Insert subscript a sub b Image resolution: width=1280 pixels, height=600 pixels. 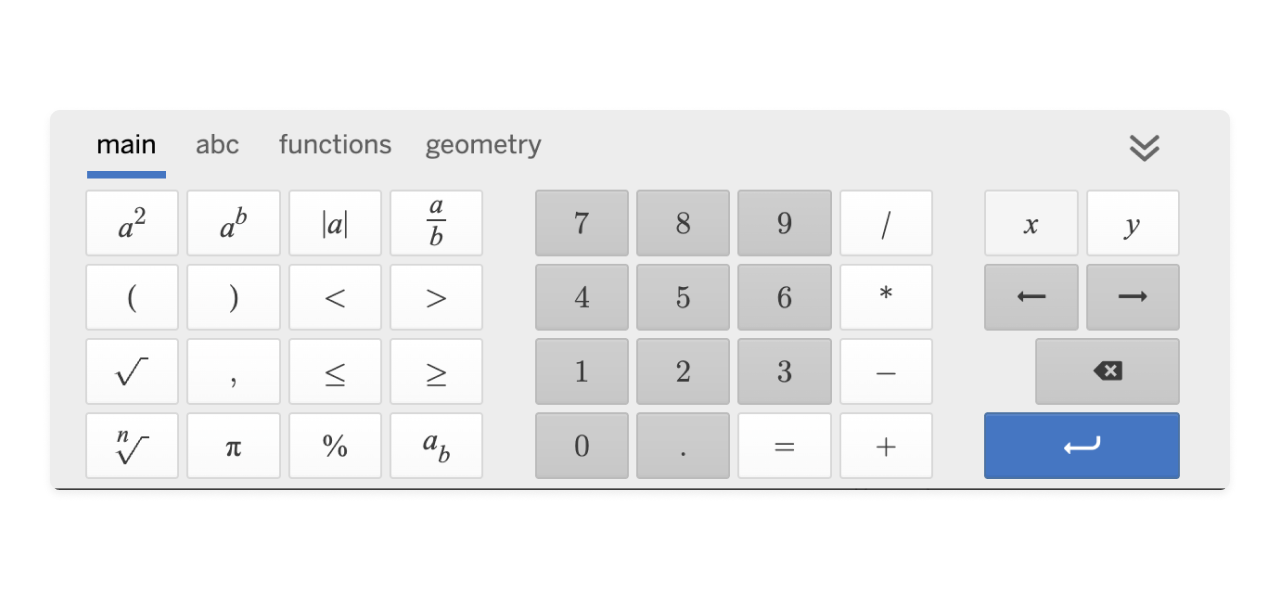click(436, 446)
